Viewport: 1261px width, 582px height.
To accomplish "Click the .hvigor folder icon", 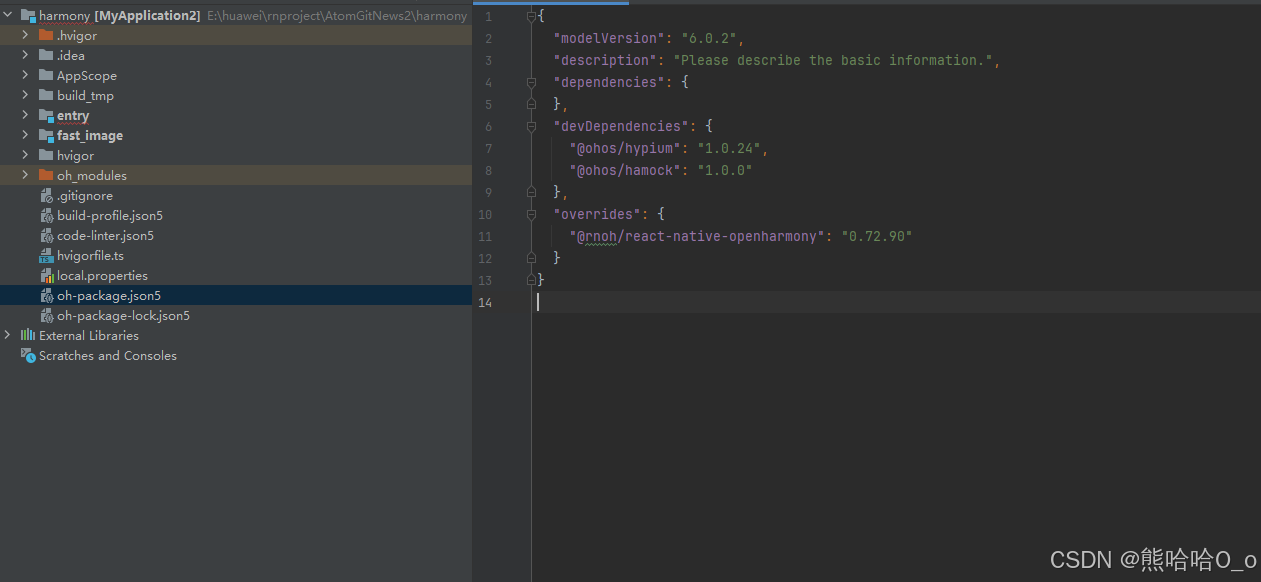I will click(46, 35).
